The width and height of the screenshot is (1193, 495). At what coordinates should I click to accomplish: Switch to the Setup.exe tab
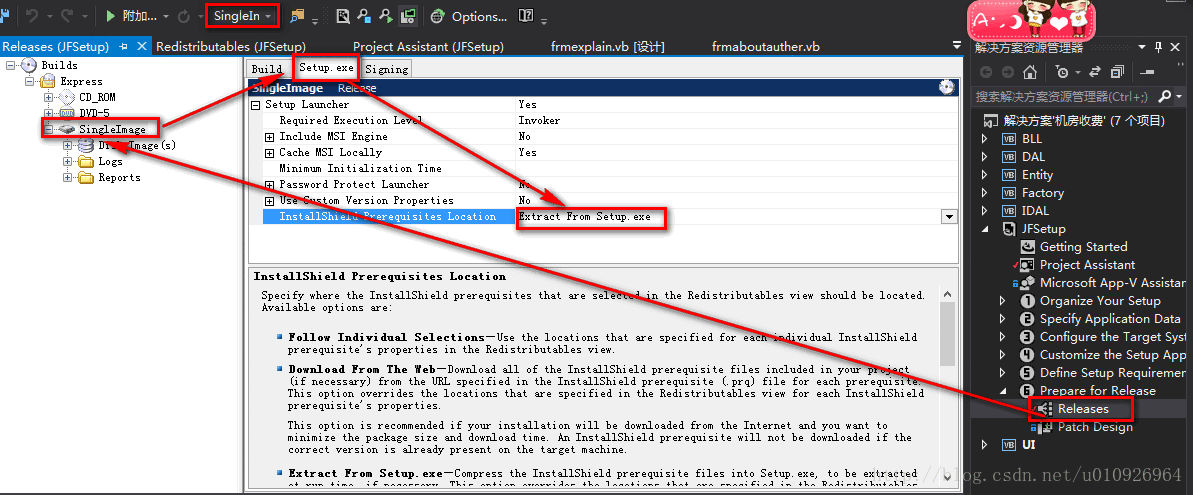tap(326, 68)
